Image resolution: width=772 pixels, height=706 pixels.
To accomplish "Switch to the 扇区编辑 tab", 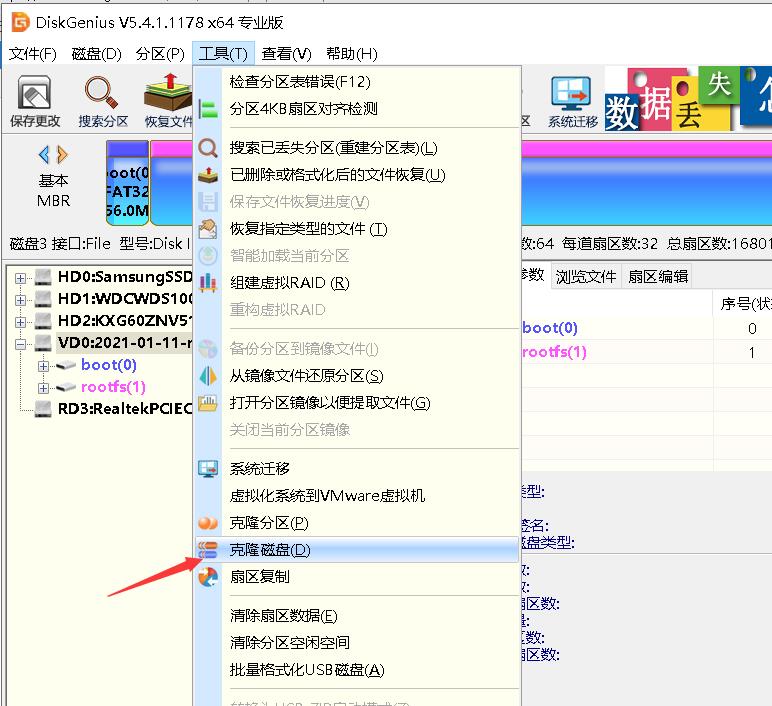I will [x=658, y=277].
